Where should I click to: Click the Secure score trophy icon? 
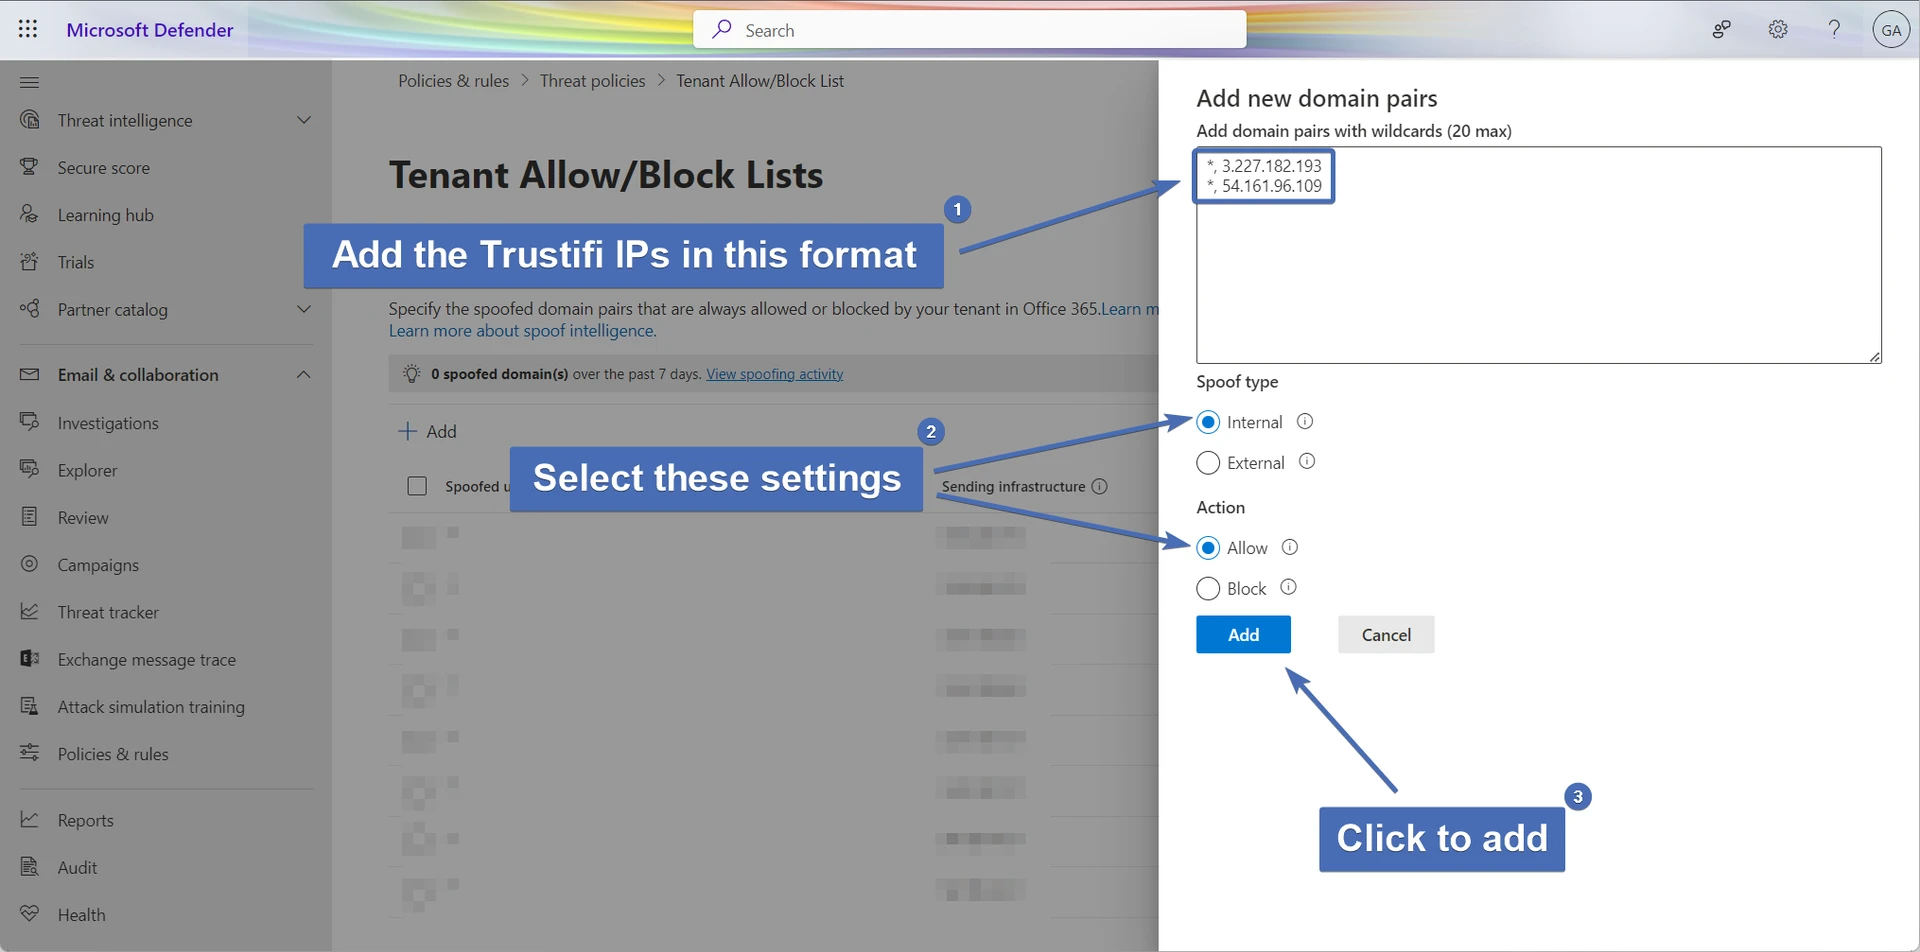click(x=30, y=167)
